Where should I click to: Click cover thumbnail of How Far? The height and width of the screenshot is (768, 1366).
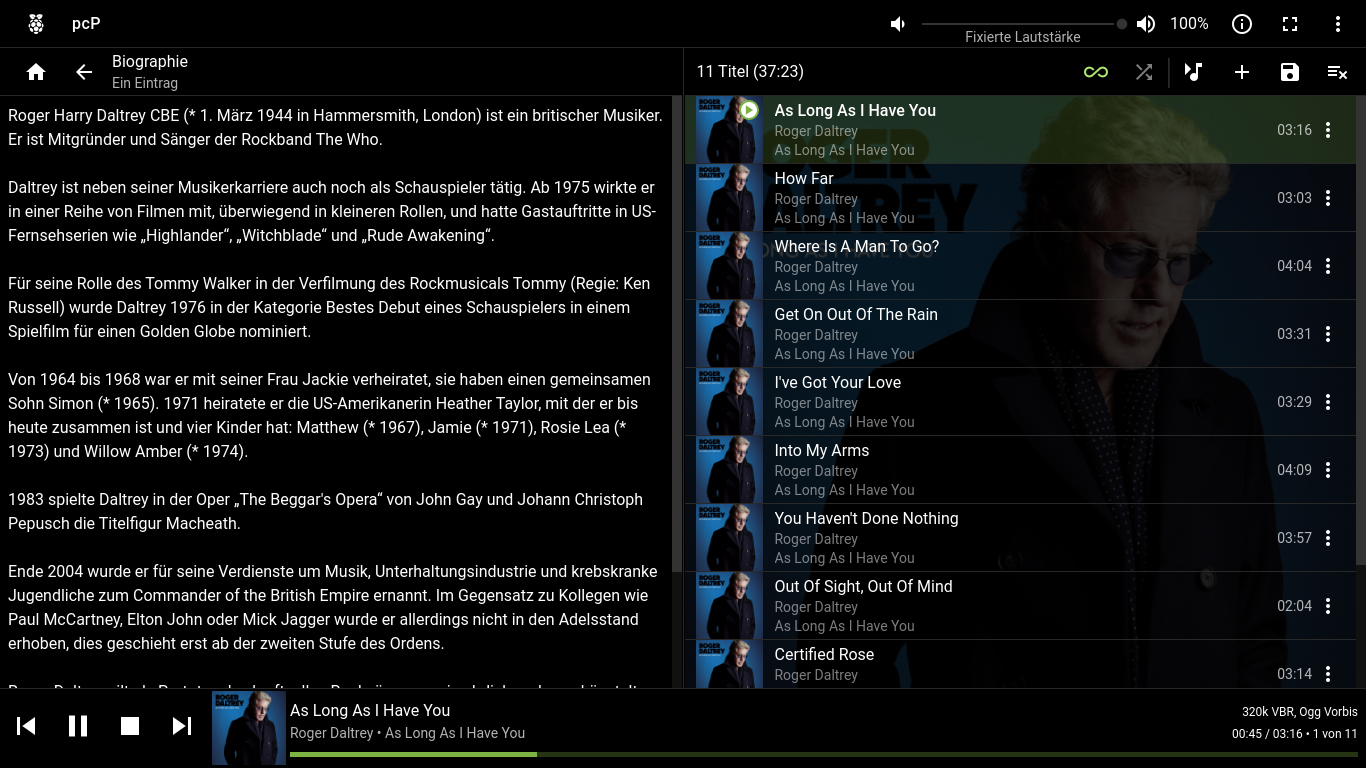click(729, 198)
